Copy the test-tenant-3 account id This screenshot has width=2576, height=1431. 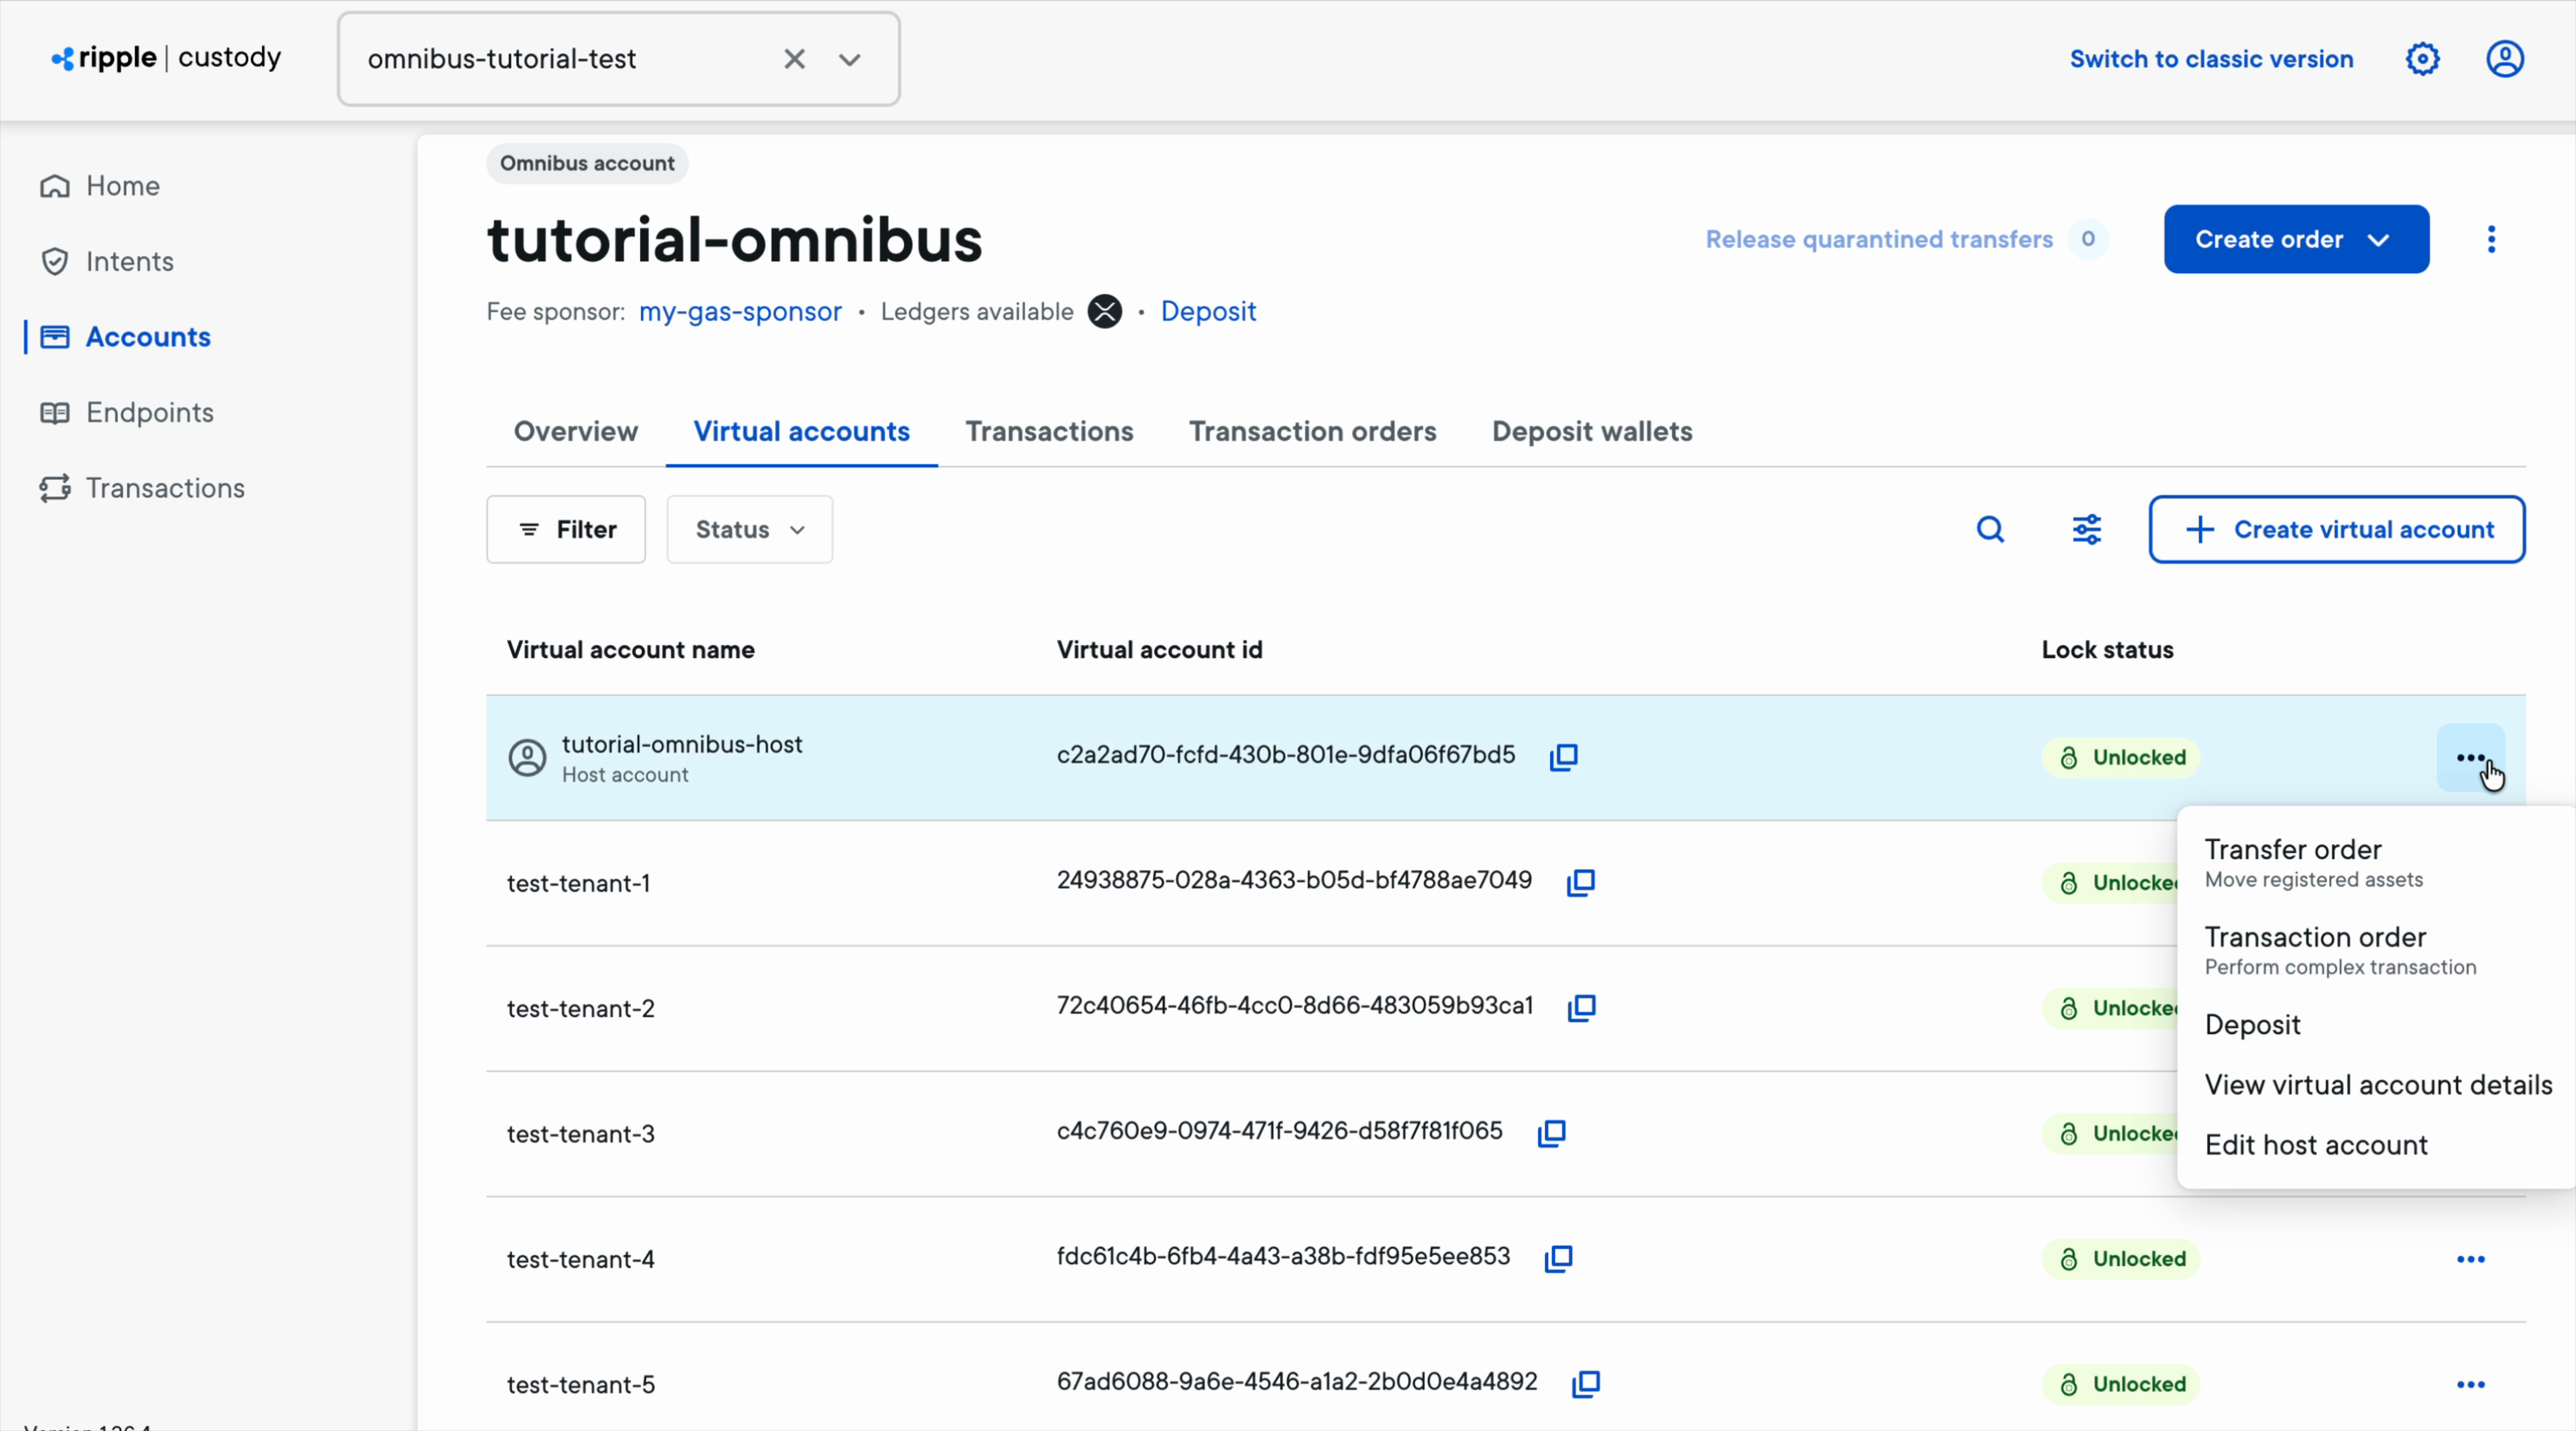[1551, 1133]
